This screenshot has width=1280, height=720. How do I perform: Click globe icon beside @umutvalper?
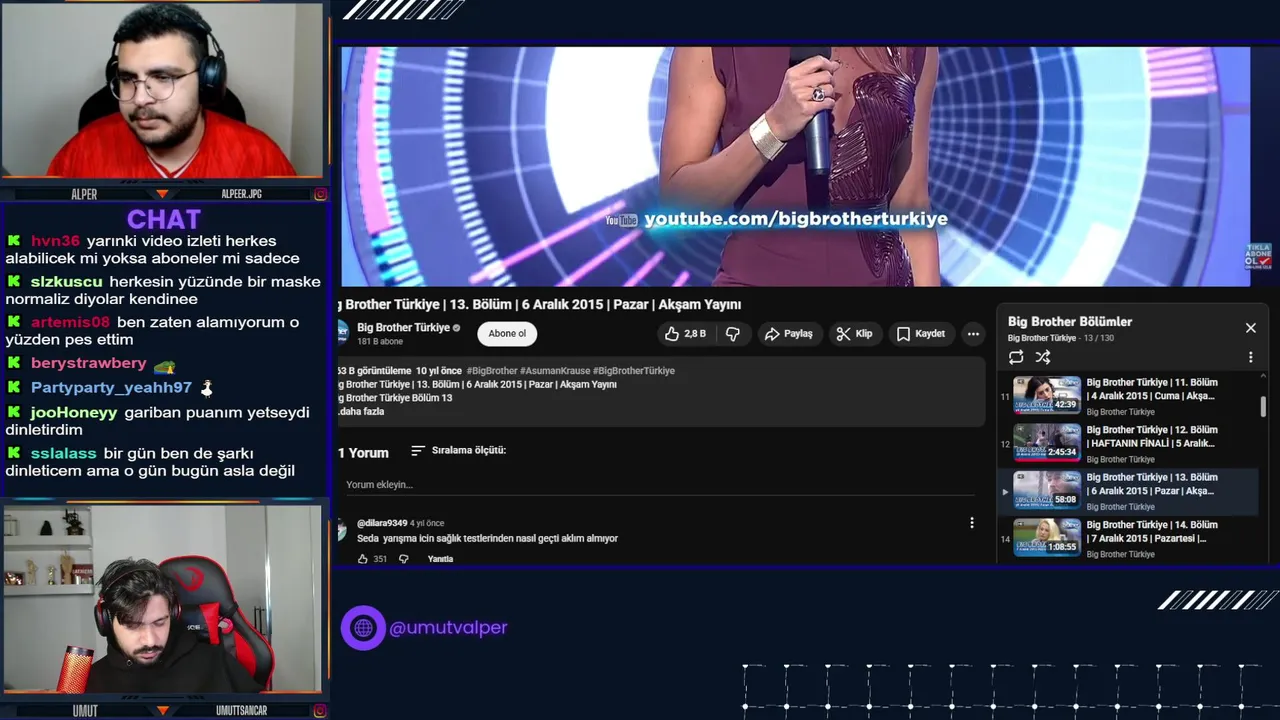[x=363, y=628]
